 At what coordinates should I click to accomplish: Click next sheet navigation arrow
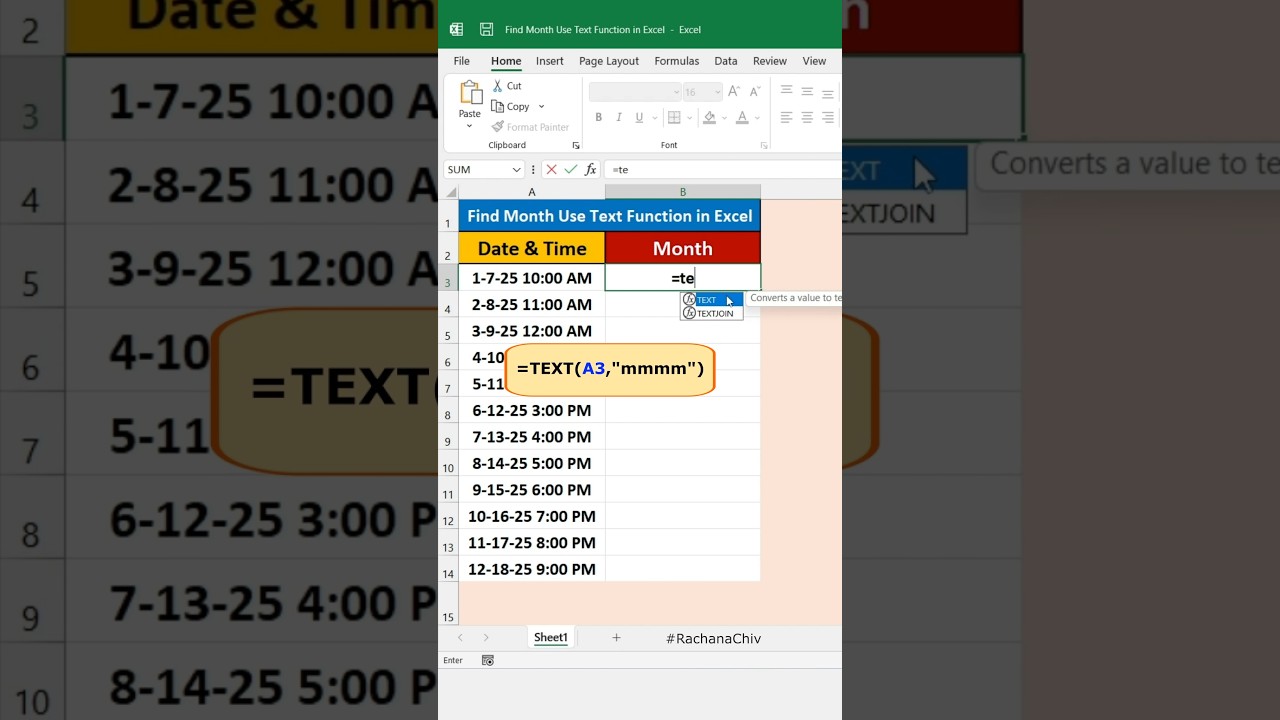486,638
